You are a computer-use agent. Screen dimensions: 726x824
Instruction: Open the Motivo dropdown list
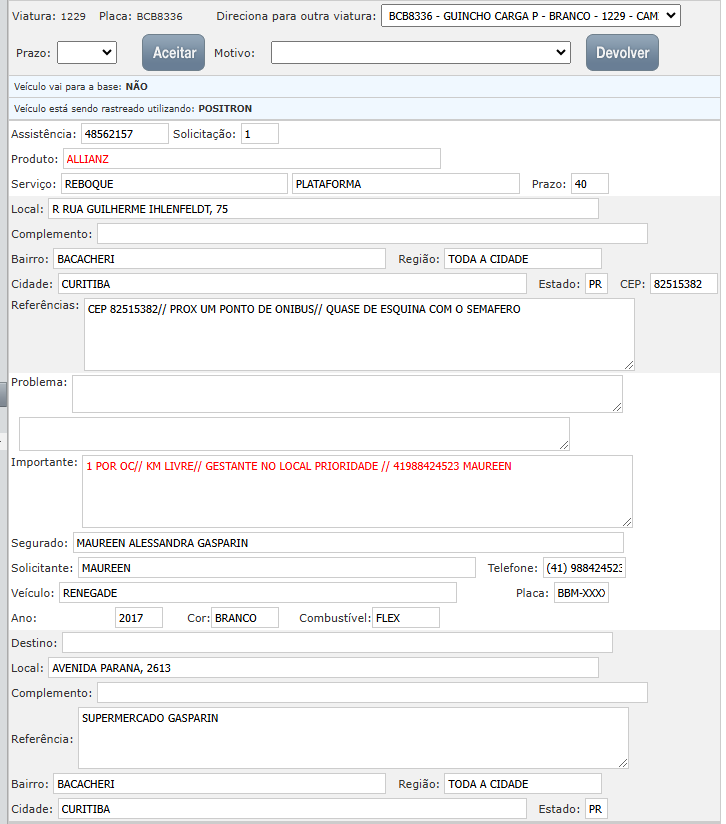pos(420,53)
